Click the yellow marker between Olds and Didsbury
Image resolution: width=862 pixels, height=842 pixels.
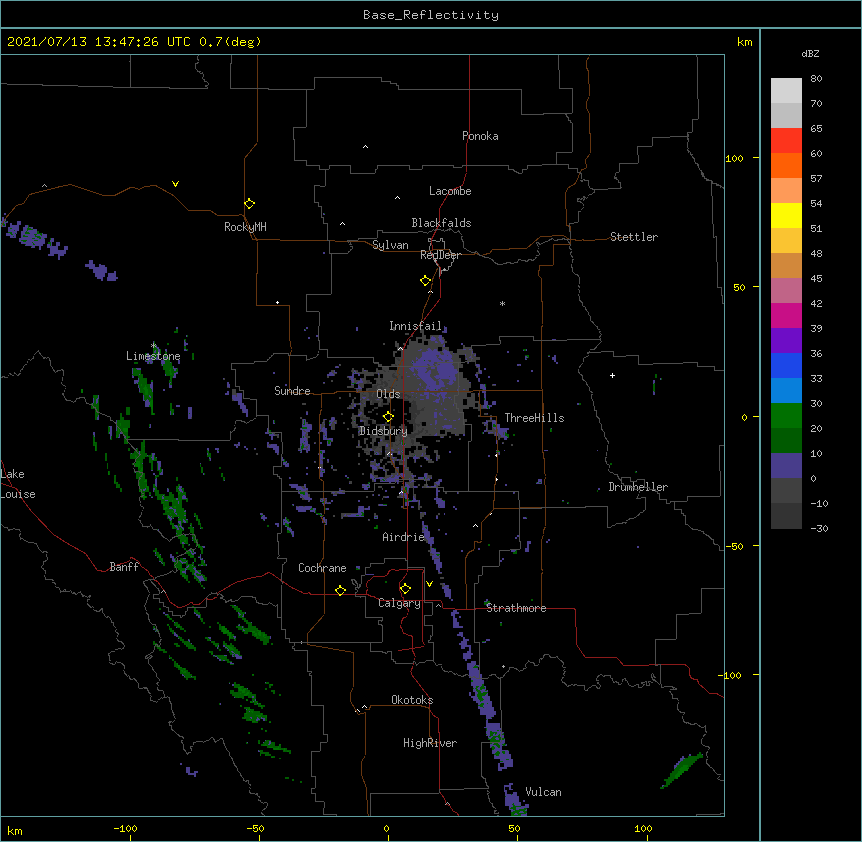pos(388,416)
